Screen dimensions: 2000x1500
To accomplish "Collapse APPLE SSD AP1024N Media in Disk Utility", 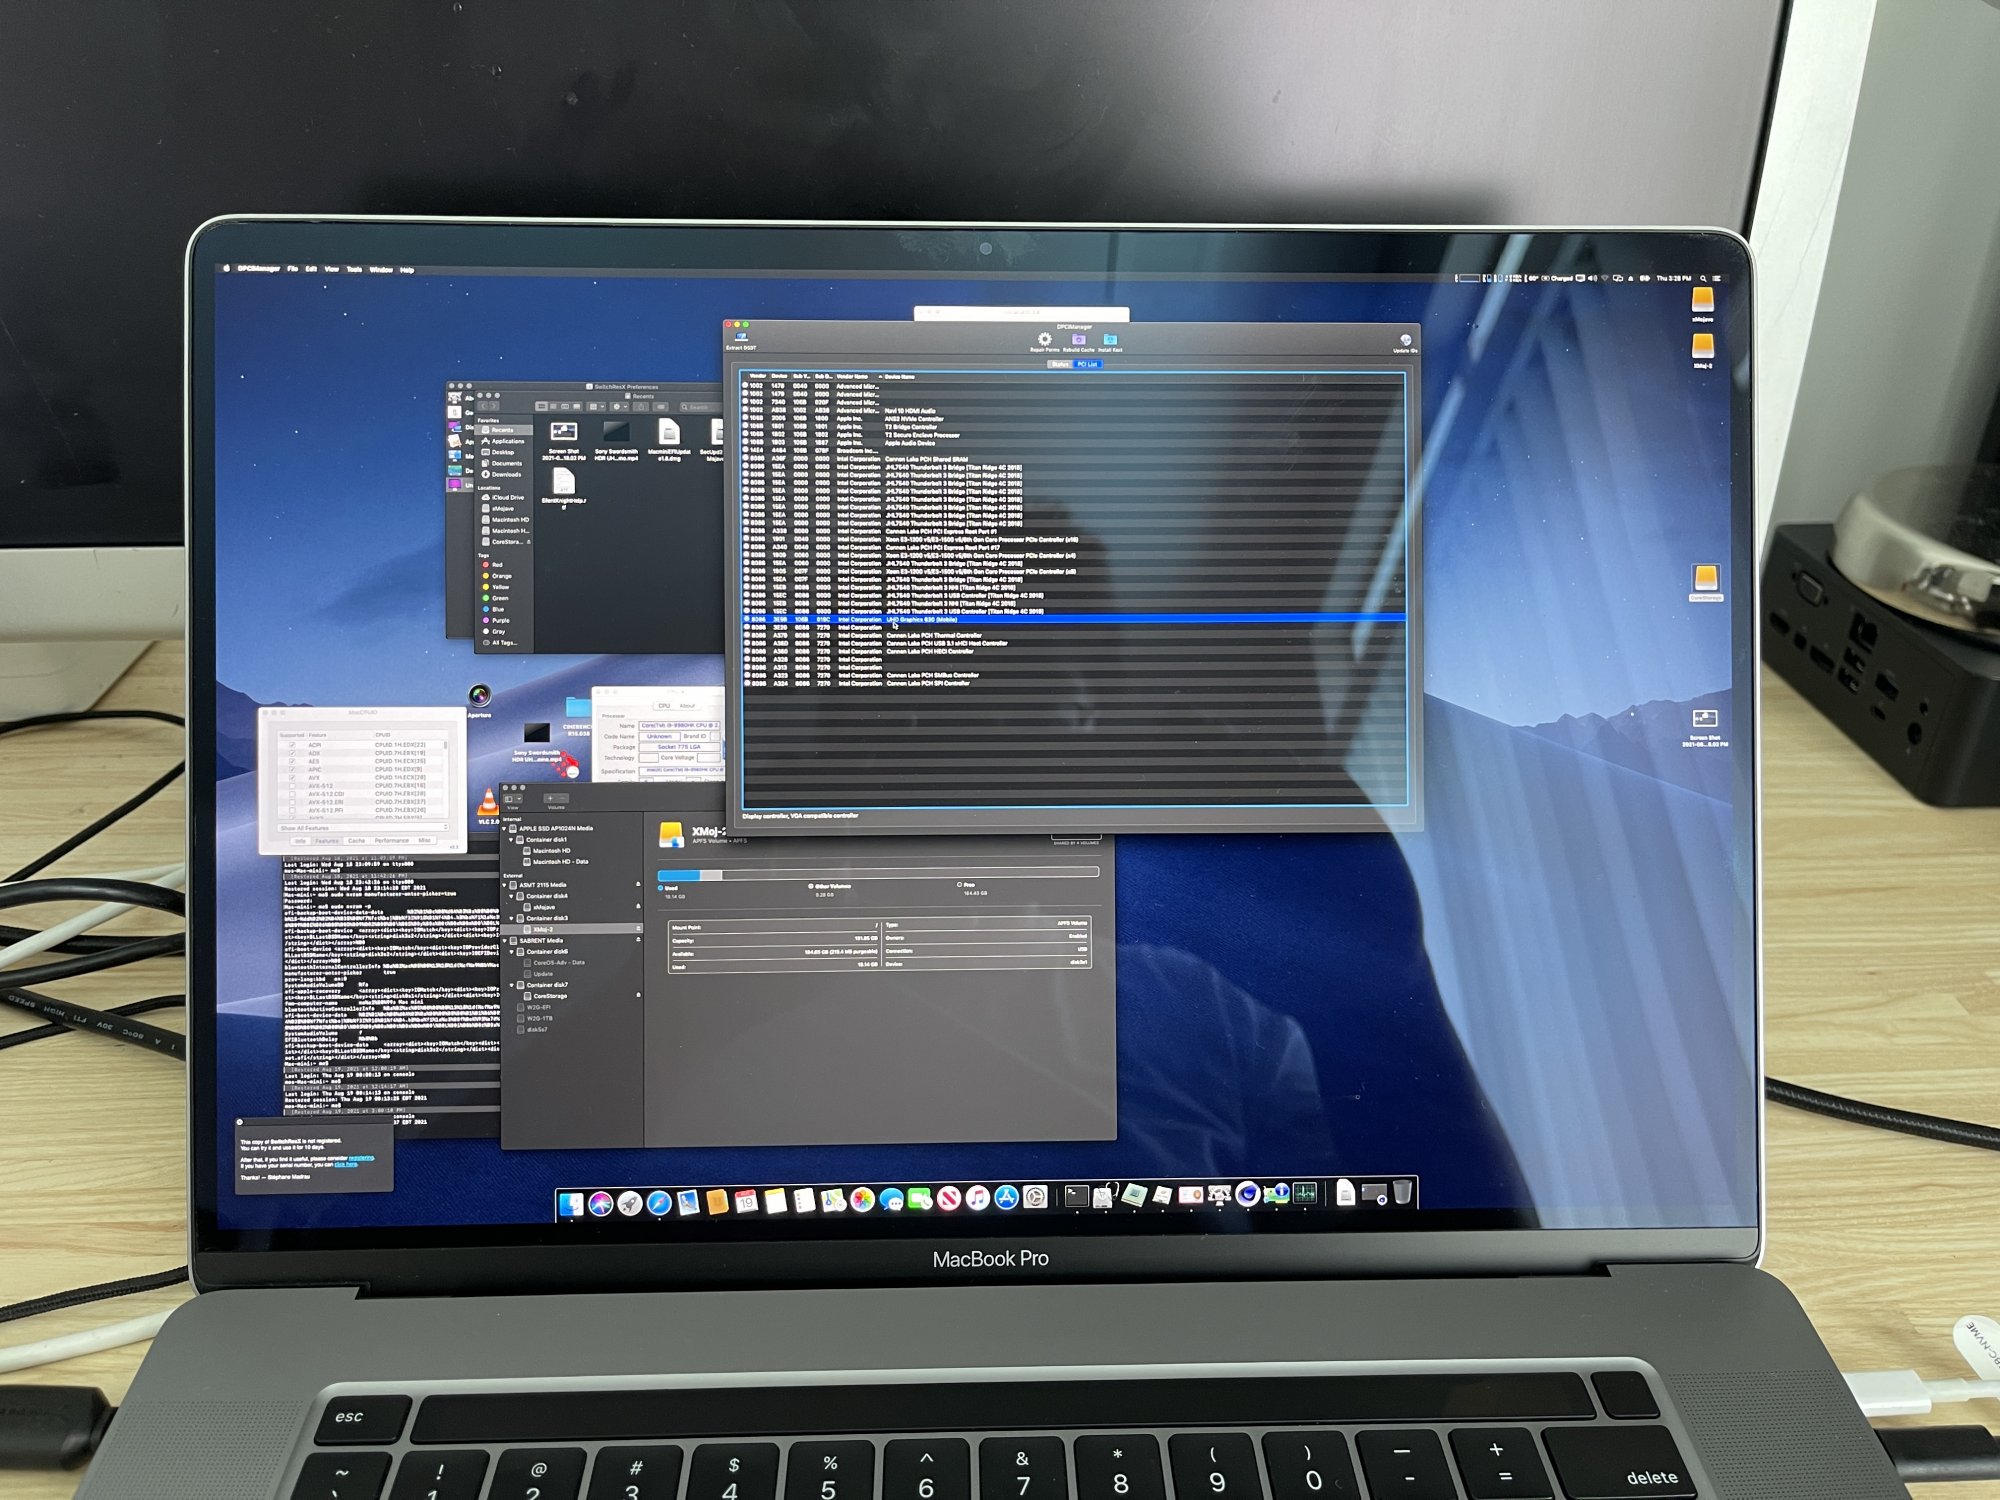I will pos(505,828).
